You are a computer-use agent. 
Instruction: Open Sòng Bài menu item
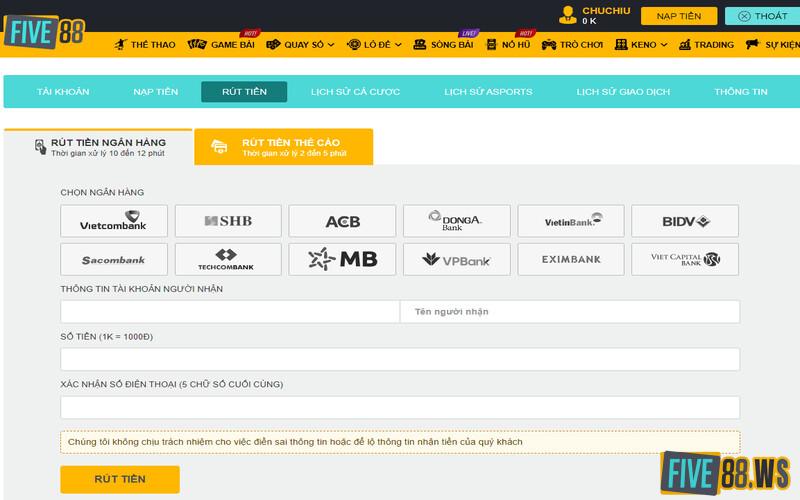pos(452,45)
